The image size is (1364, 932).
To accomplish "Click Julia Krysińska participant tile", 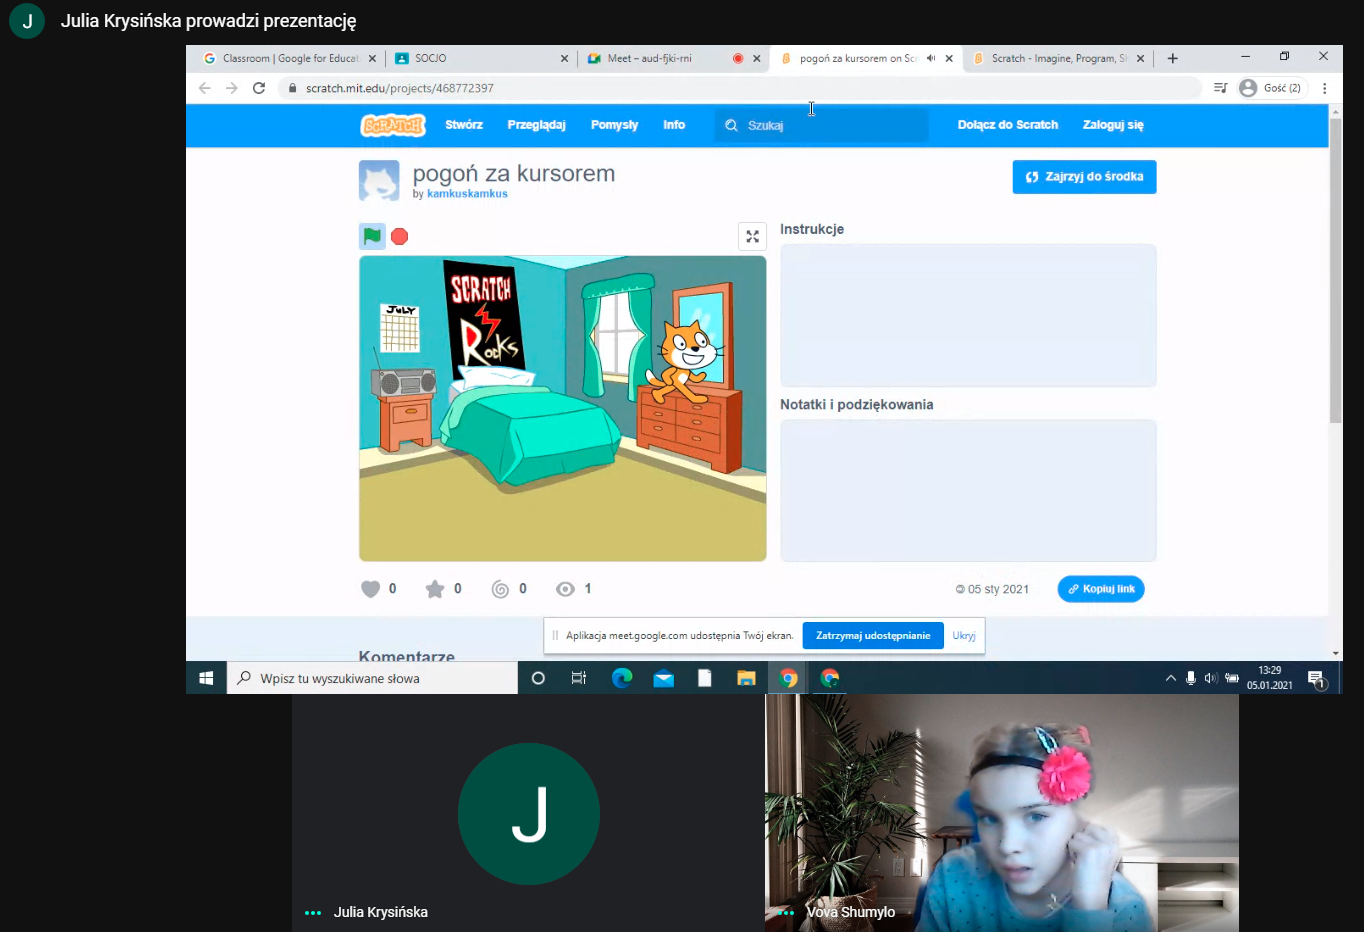I will click(528, 813).
